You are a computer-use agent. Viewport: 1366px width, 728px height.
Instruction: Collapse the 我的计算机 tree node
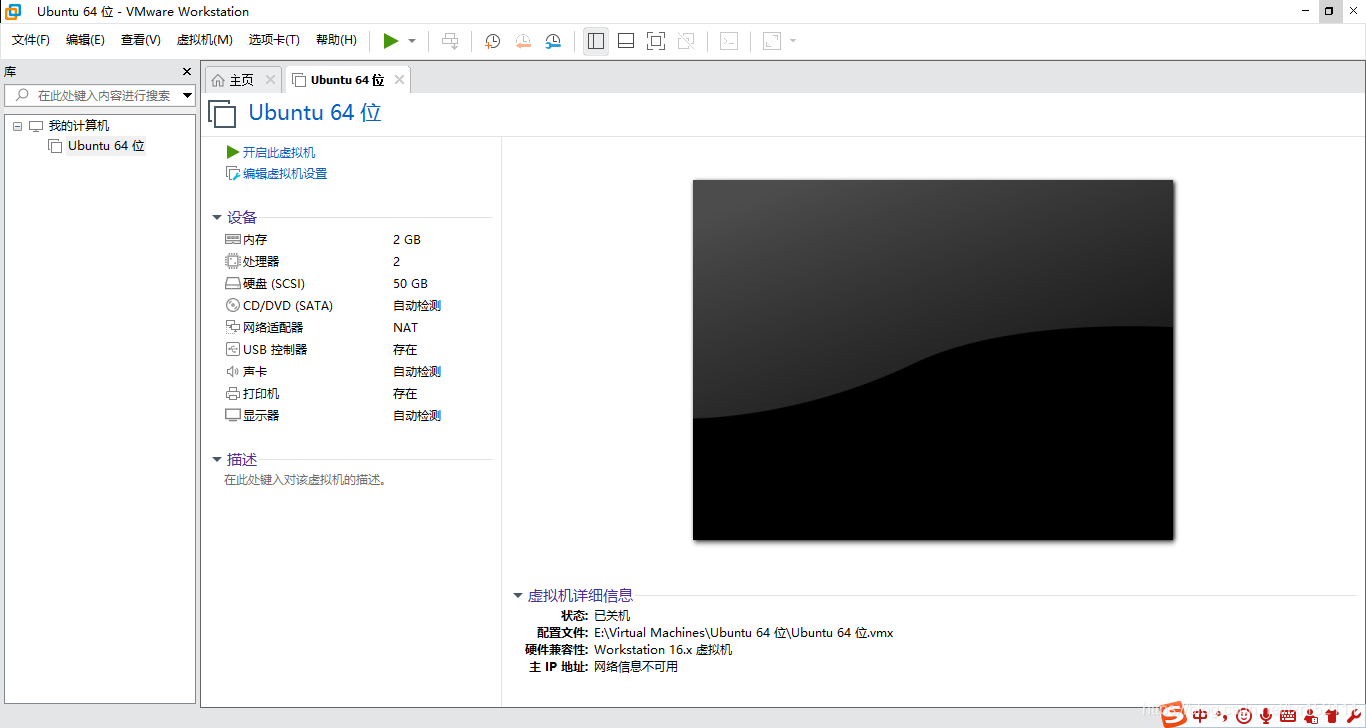[17, 126]
